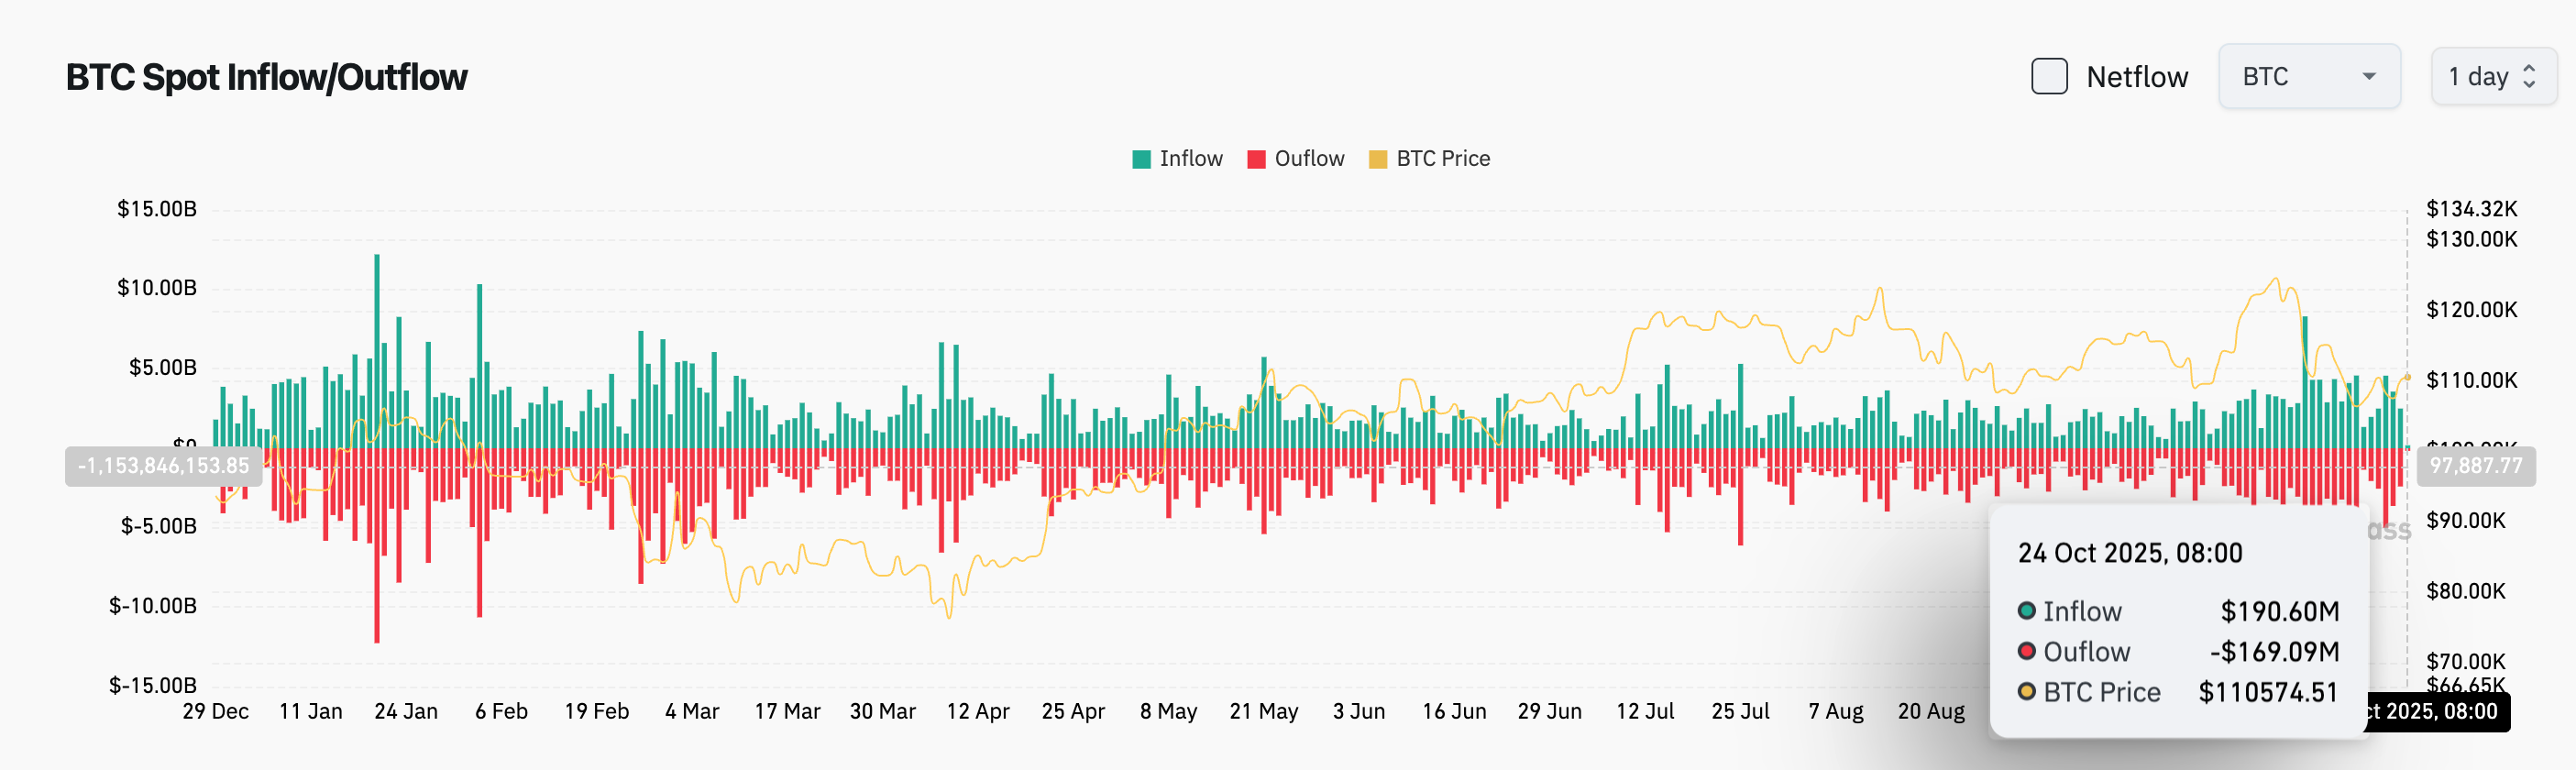Toggle the yellow BTC Price legend swatch

pyautogui.click(x=1377, y=159)
